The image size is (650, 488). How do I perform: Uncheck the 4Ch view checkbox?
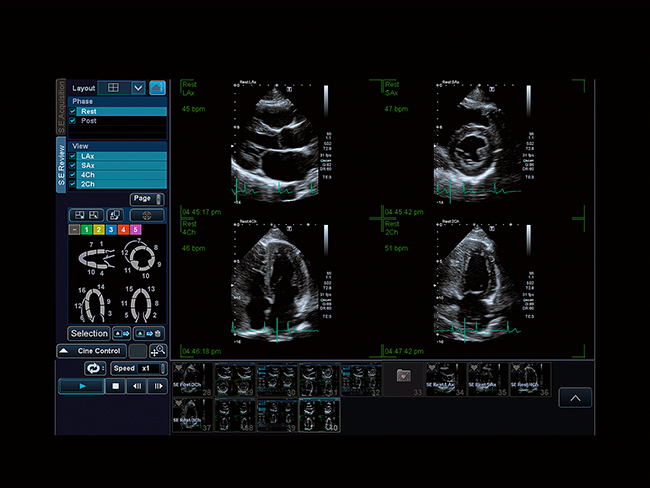tap(73, 175)
